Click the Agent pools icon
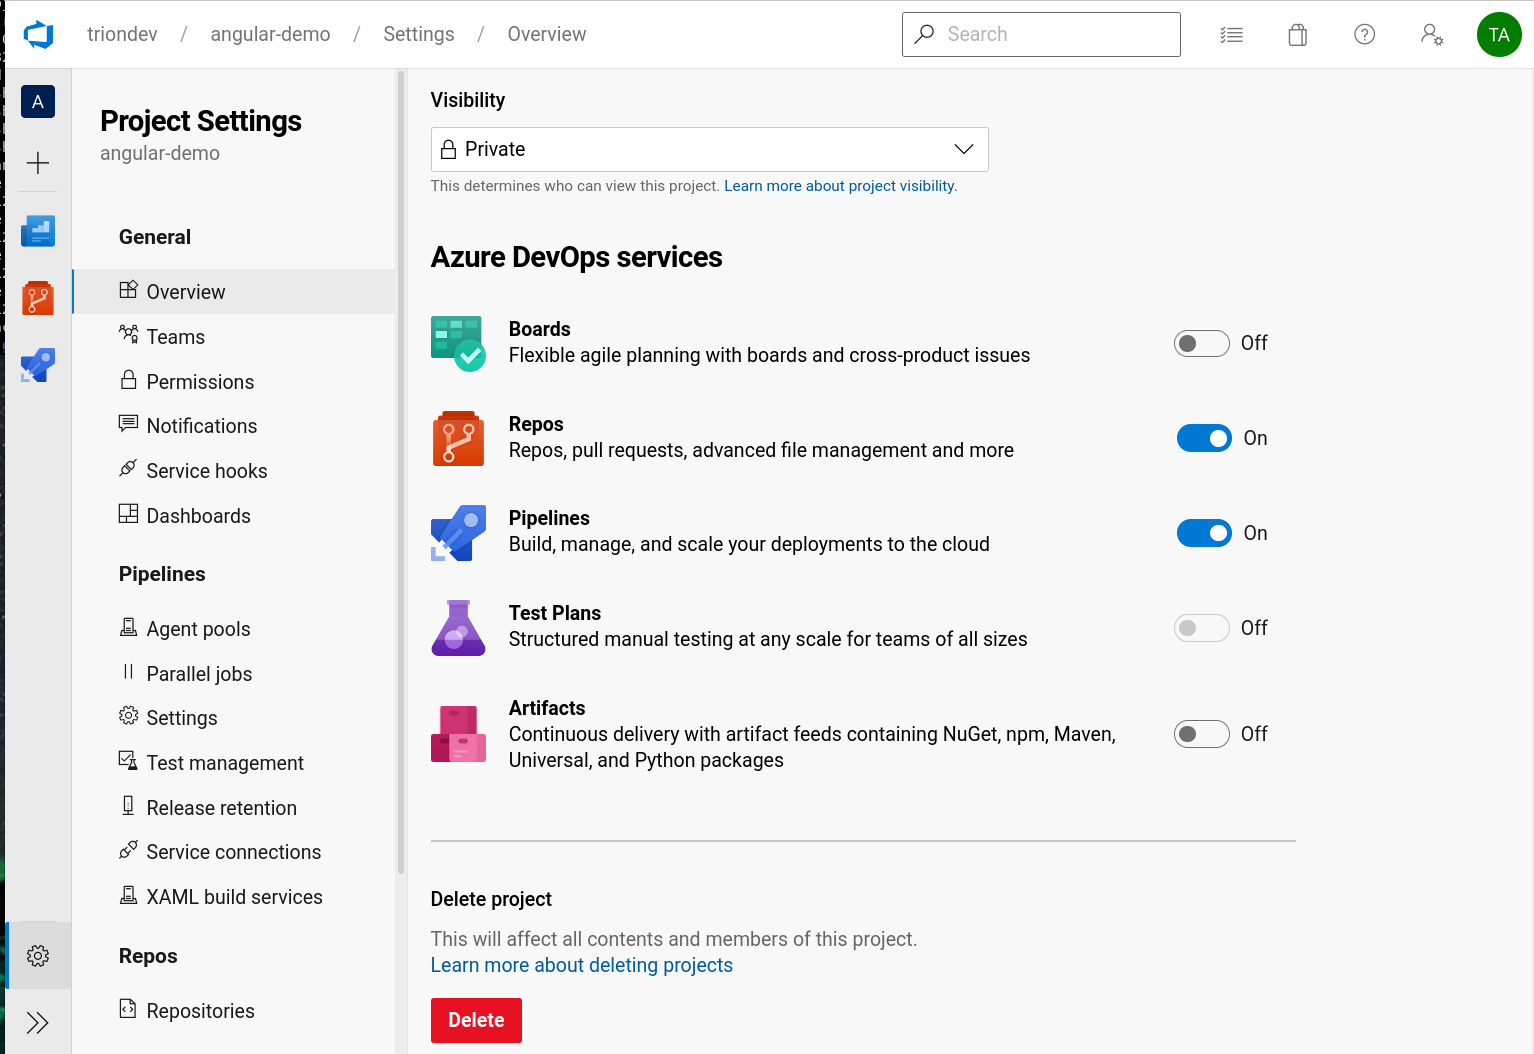 tap(129, 626)
